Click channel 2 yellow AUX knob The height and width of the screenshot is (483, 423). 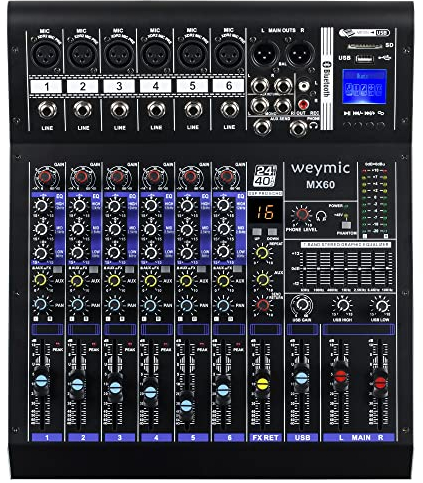click(x=77, y=281)
